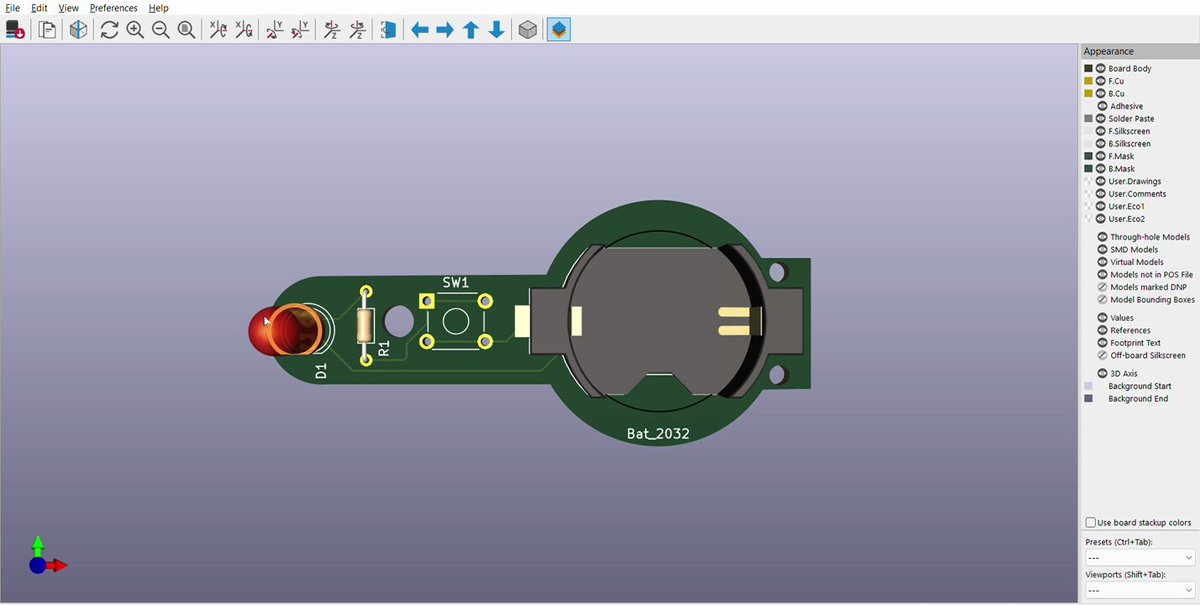Screen dimensions: 1200x605
Task: Hide References text eye
Action: (1102, 330)
